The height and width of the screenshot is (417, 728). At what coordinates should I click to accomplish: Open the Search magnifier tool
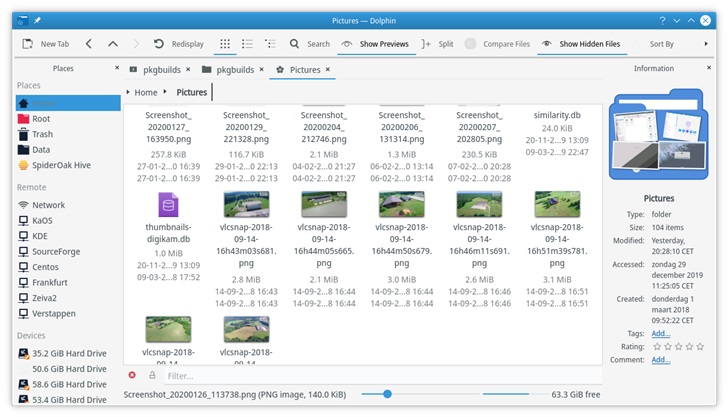[294, 44]
